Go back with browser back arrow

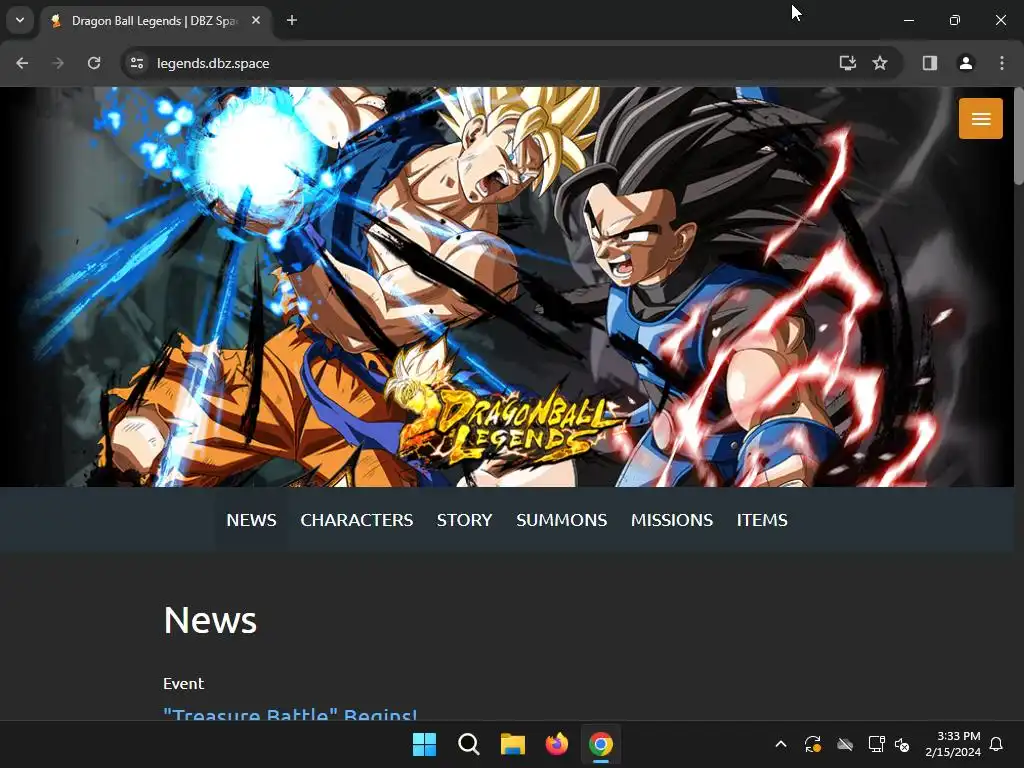(22, 63)
